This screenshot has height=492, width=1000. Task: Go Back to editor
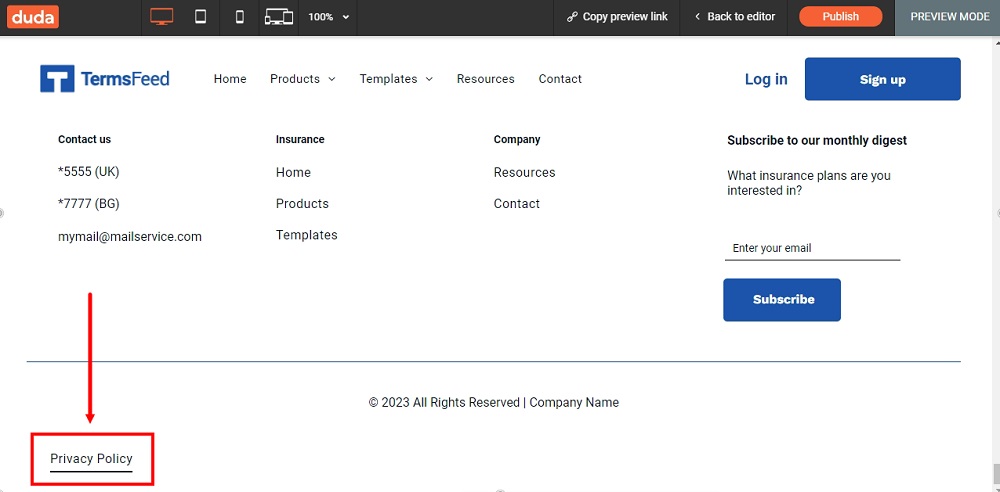coord(734,17)
